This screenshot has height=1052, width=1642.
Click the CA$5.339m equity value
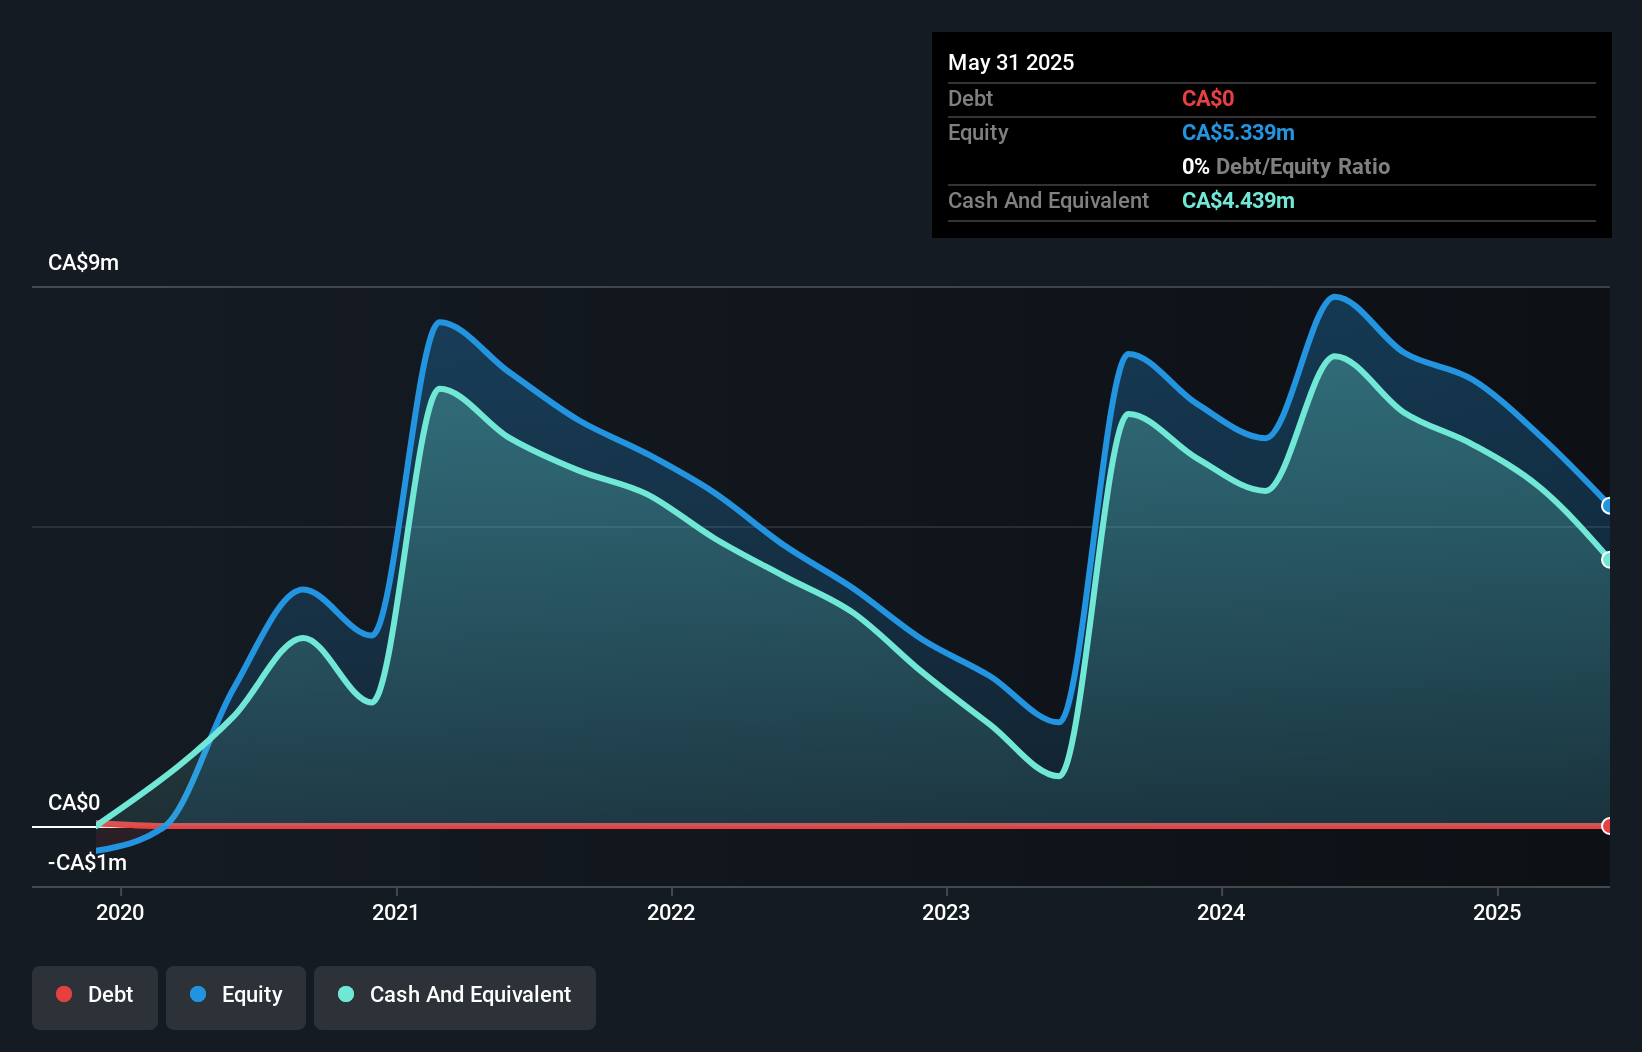pyautogui.click(x=1238, y=133)
